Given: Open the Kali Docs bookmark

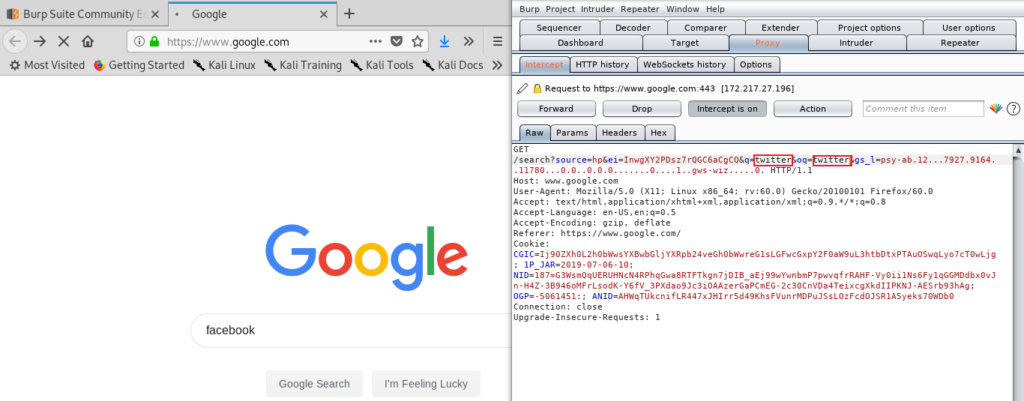Looking at the screenshot, I should tap(453, 65).
